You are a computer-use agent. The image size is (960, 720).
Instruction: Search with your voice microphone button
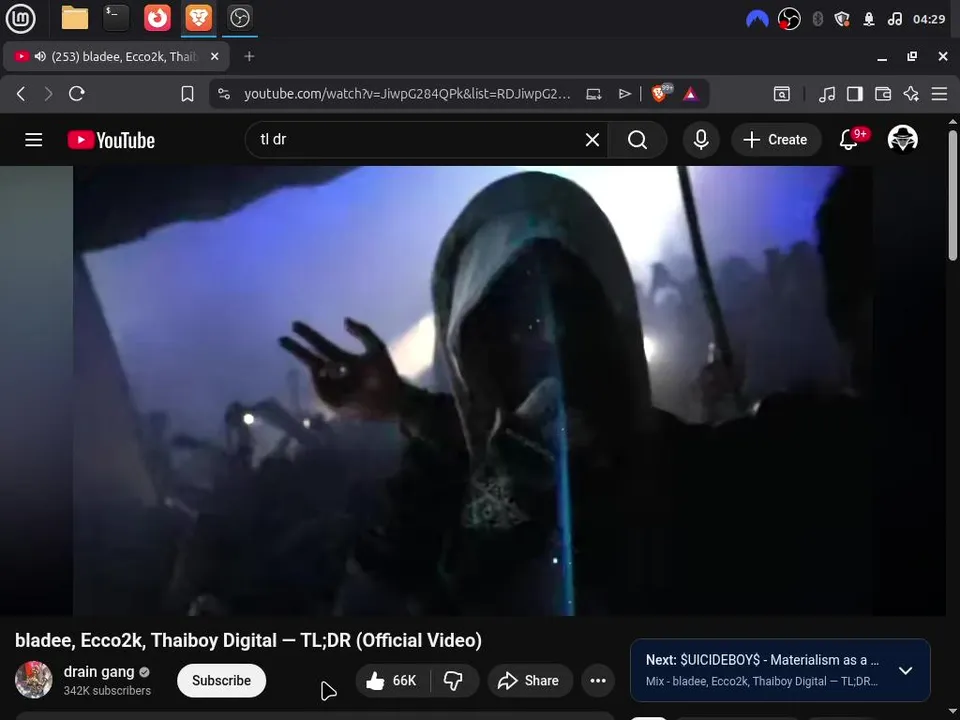[x=701, y=140]
